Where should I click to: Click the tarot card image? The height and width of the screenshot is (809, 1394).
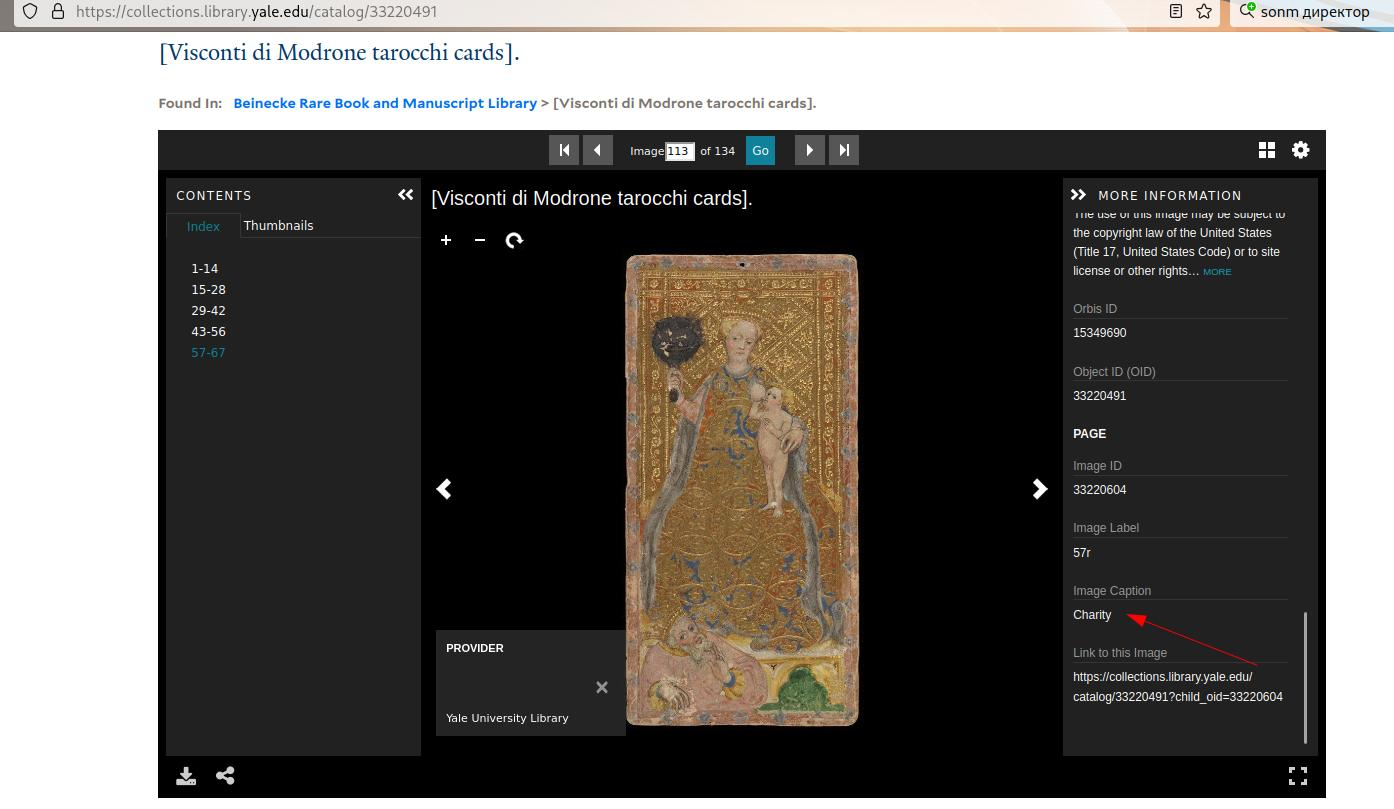(742, 490)
